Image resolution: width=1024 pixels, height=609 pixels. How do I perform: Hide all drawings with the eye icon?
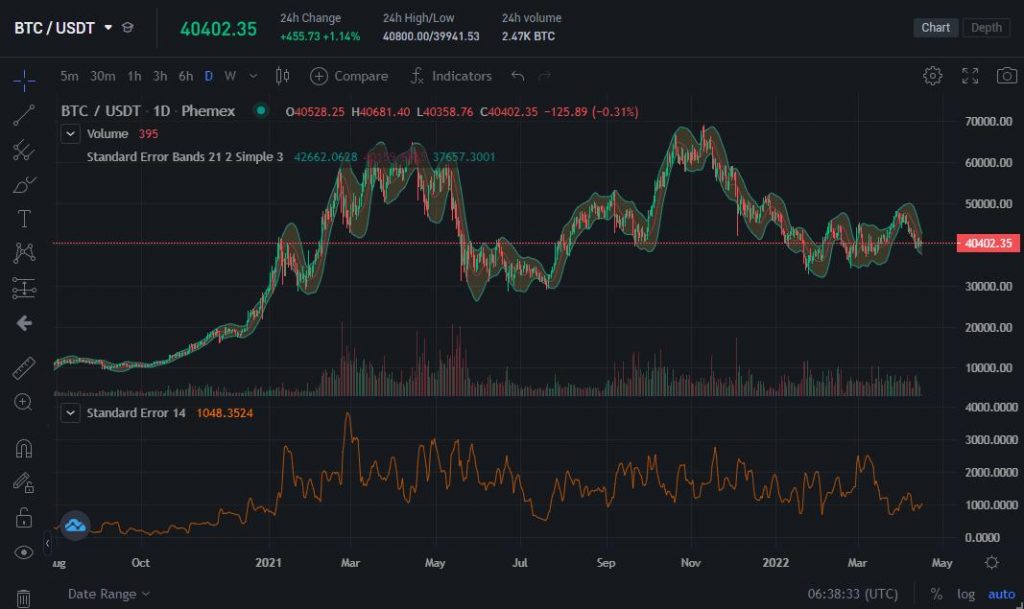(23, 549)
